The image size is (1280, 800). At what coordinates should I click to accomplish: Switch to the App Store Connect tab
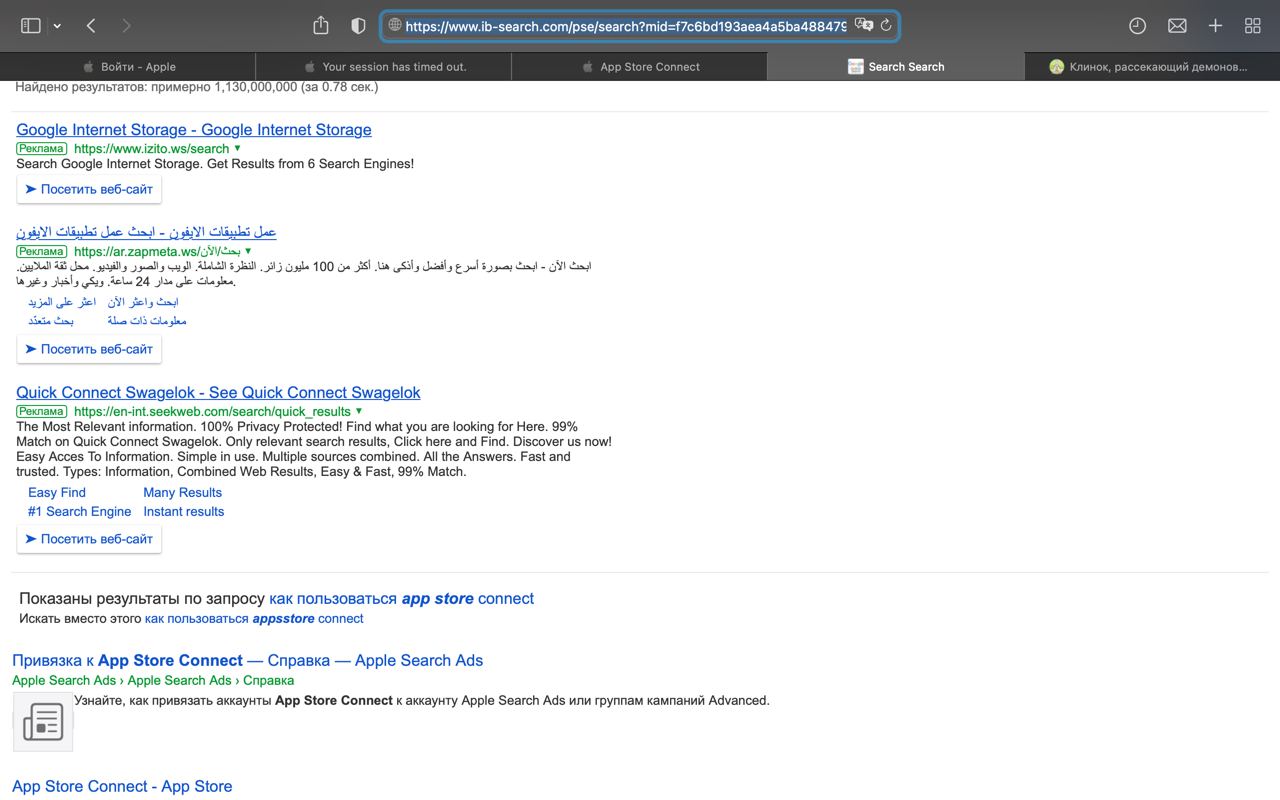point(640,67)
